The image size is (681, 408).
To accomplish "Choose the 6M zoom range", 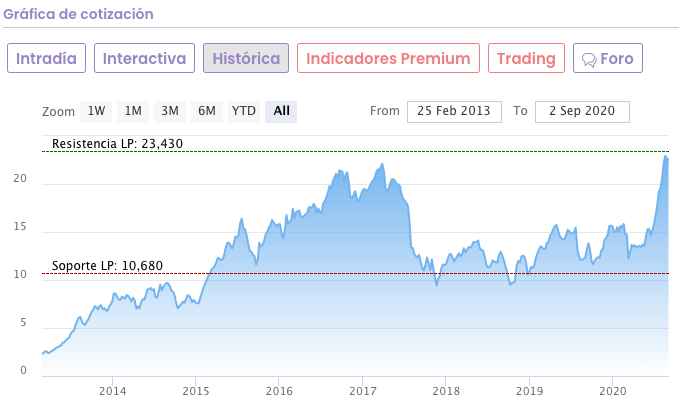I will [206, 111].
